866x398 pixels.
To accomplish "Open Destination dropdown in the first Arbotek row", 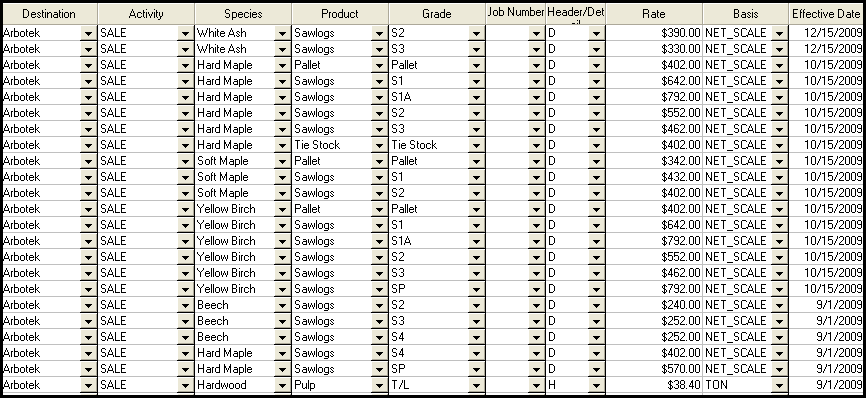I will (x=88, y=33).
